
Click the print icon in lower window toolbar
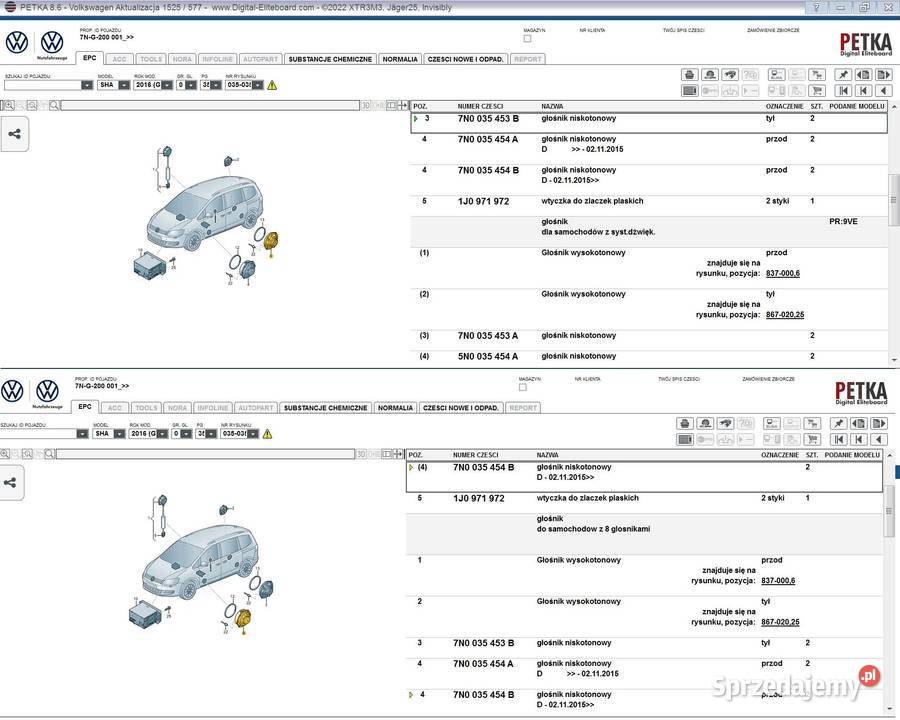click(685, 424)
